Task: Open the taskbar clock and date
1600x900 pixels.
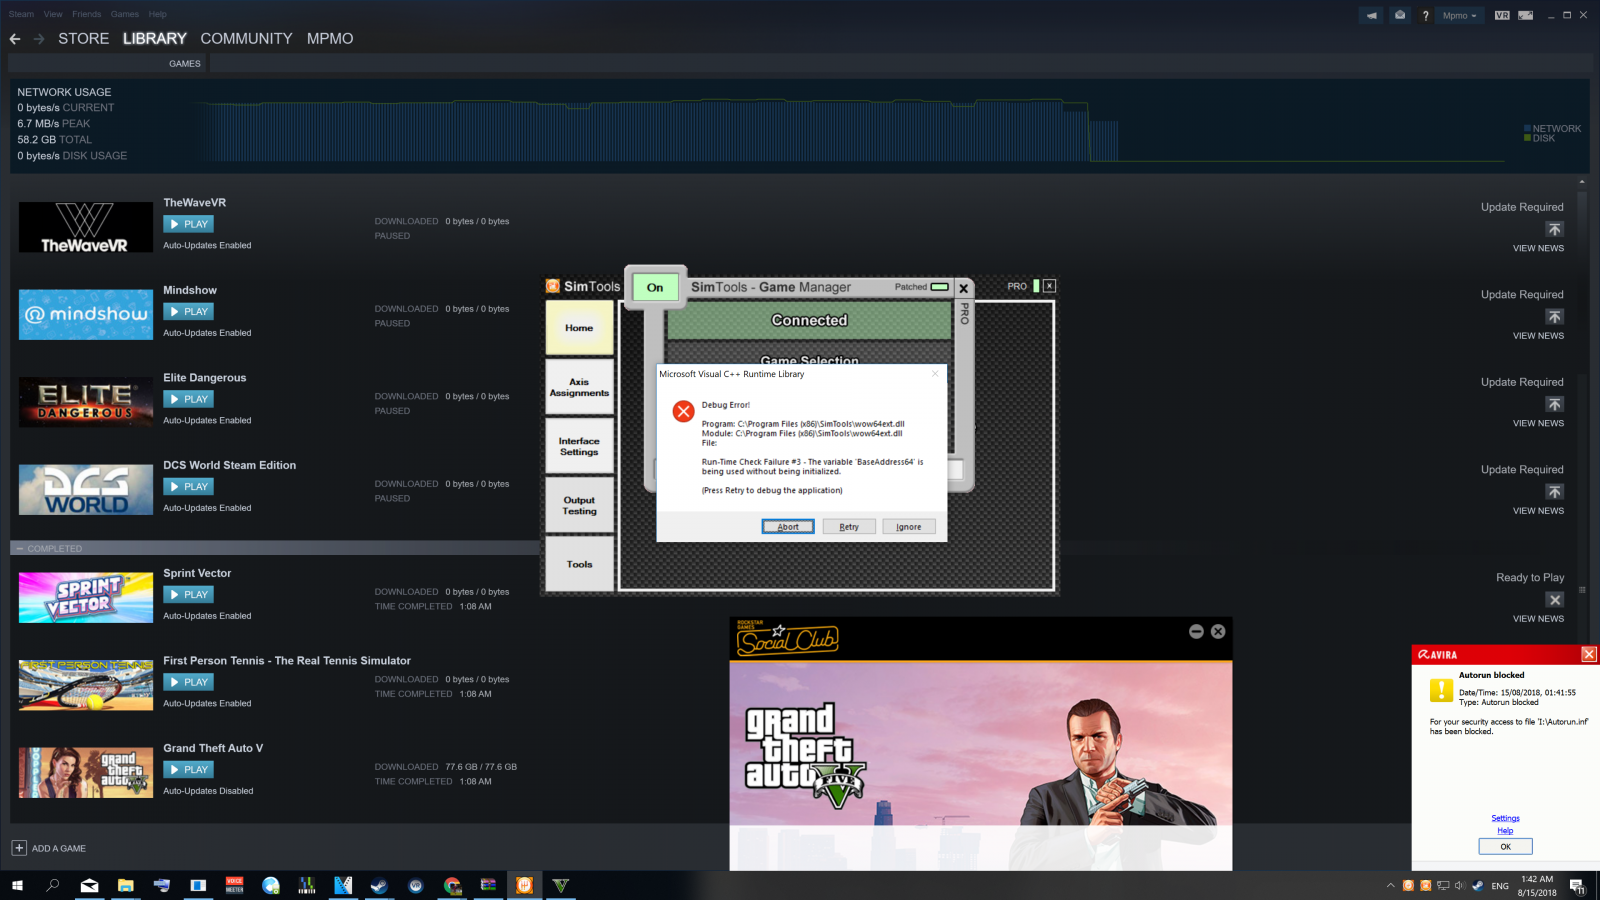Action: [x=1537, y=886]
